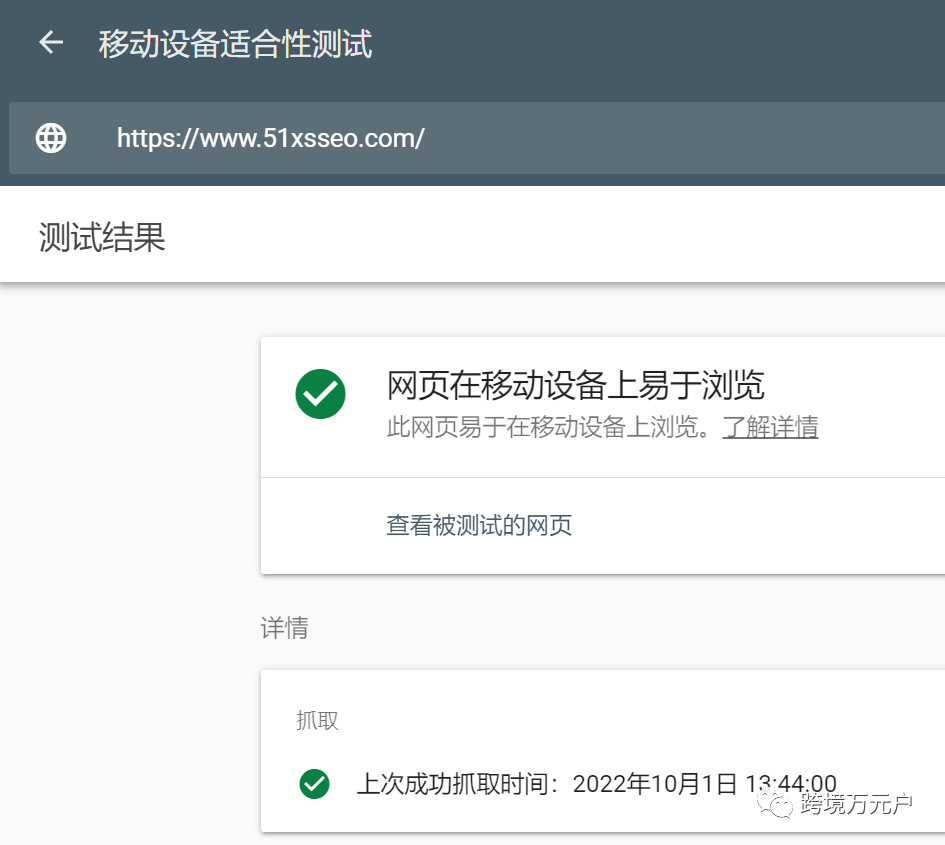Viewport: 945px width, 845px height.
Task: Open the 了解详情 link
Action: pos(770,427)
